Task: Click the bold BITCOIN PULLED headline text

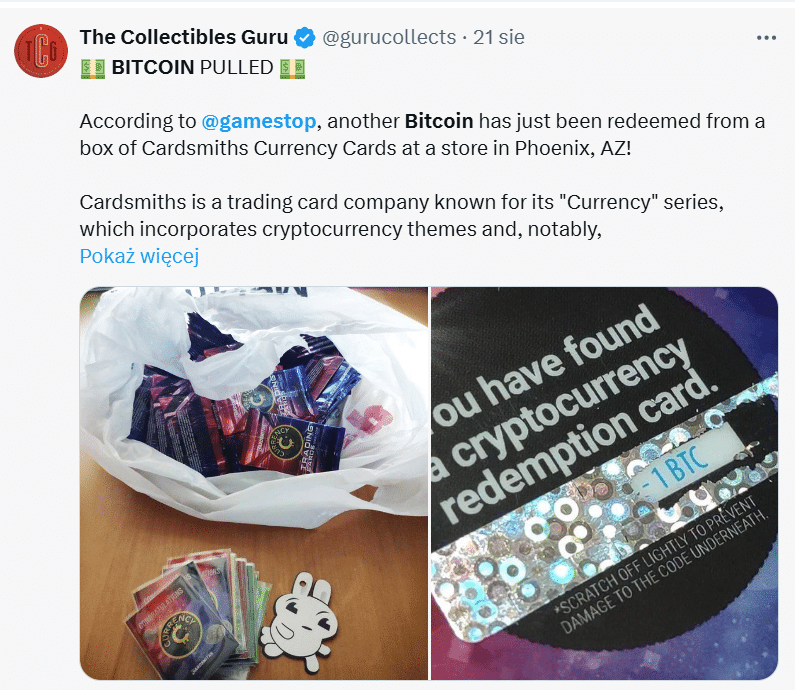Action: 193,67
